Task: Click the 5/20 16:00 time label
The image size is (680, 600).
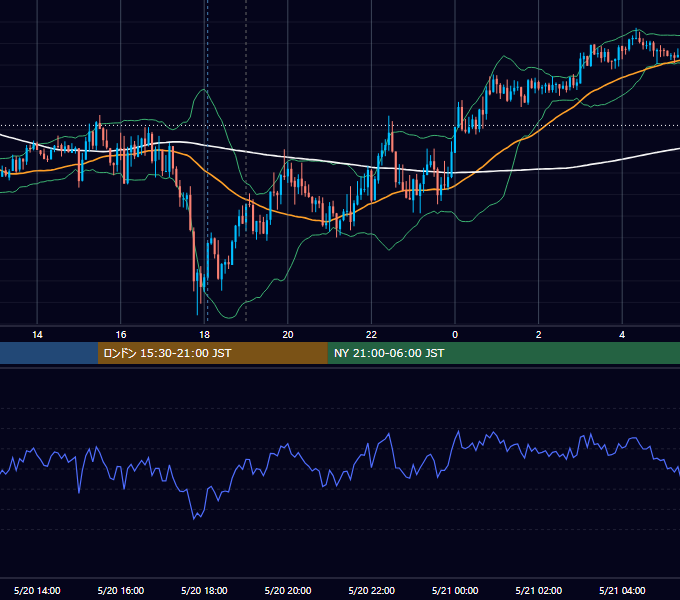Action: [121, 590]
